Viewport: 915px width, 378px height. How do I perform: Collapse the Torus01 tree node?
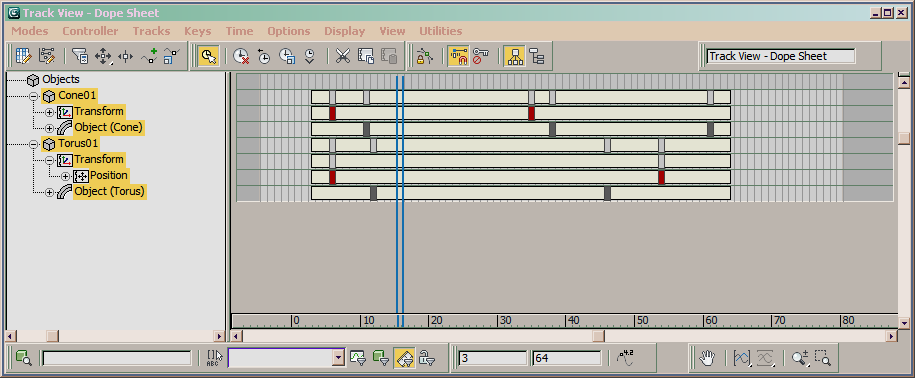click(33, 144)
